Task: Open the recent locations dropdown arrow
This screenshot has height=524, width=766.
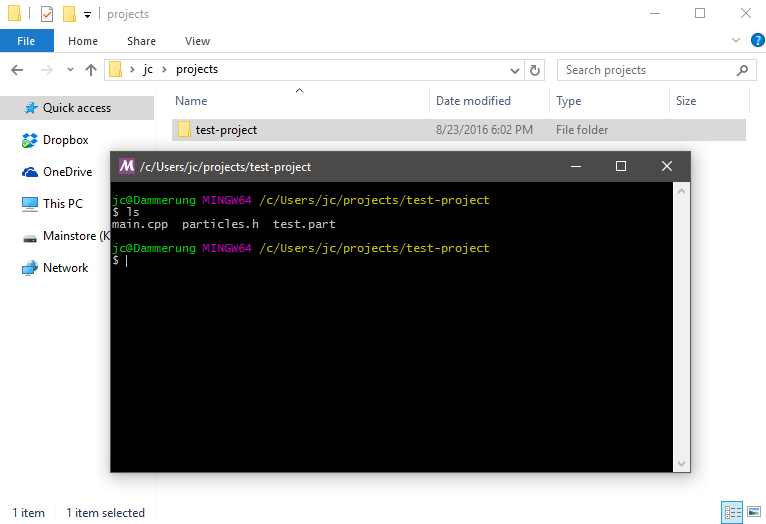Action: [69, 70]
